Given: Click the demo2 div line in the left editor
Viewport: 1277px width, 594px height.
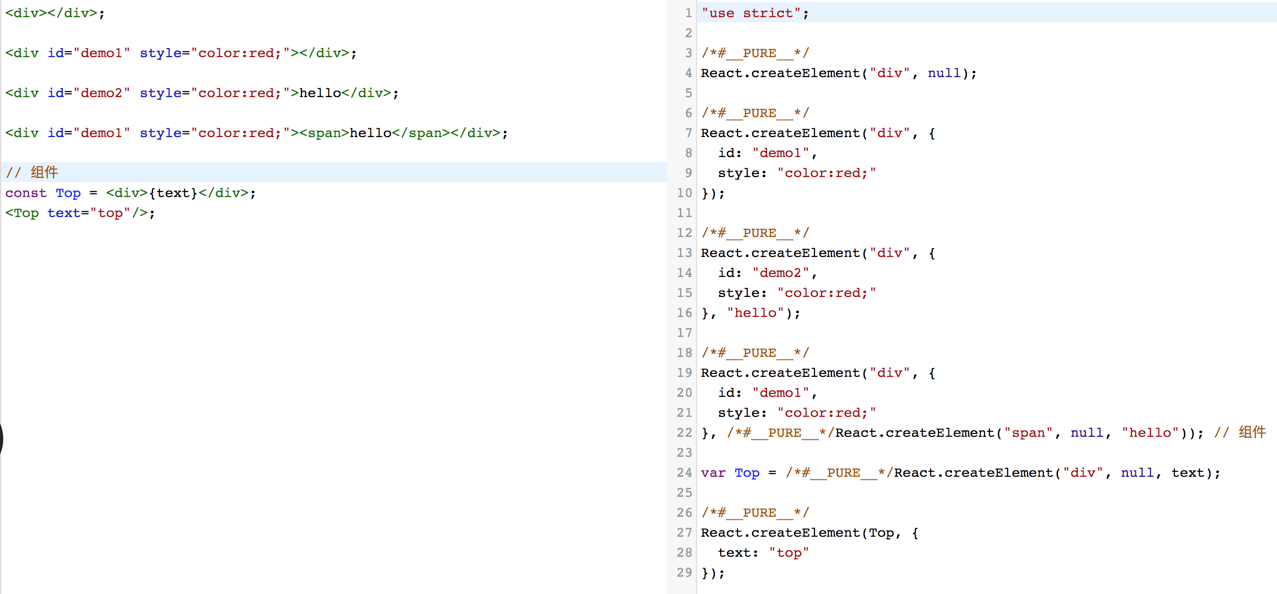Looking at the screenshot, I should pos(201,93).
